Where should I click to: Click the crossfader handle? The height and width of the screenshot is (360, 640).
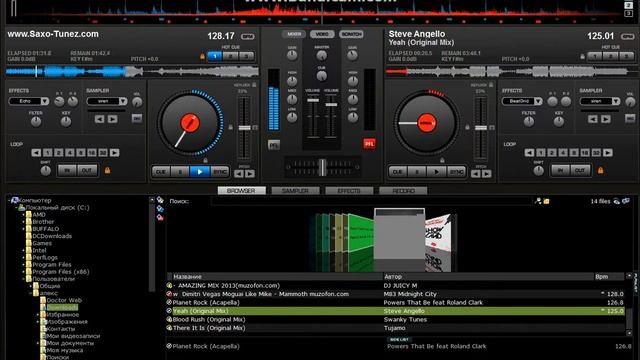(322, 167)
